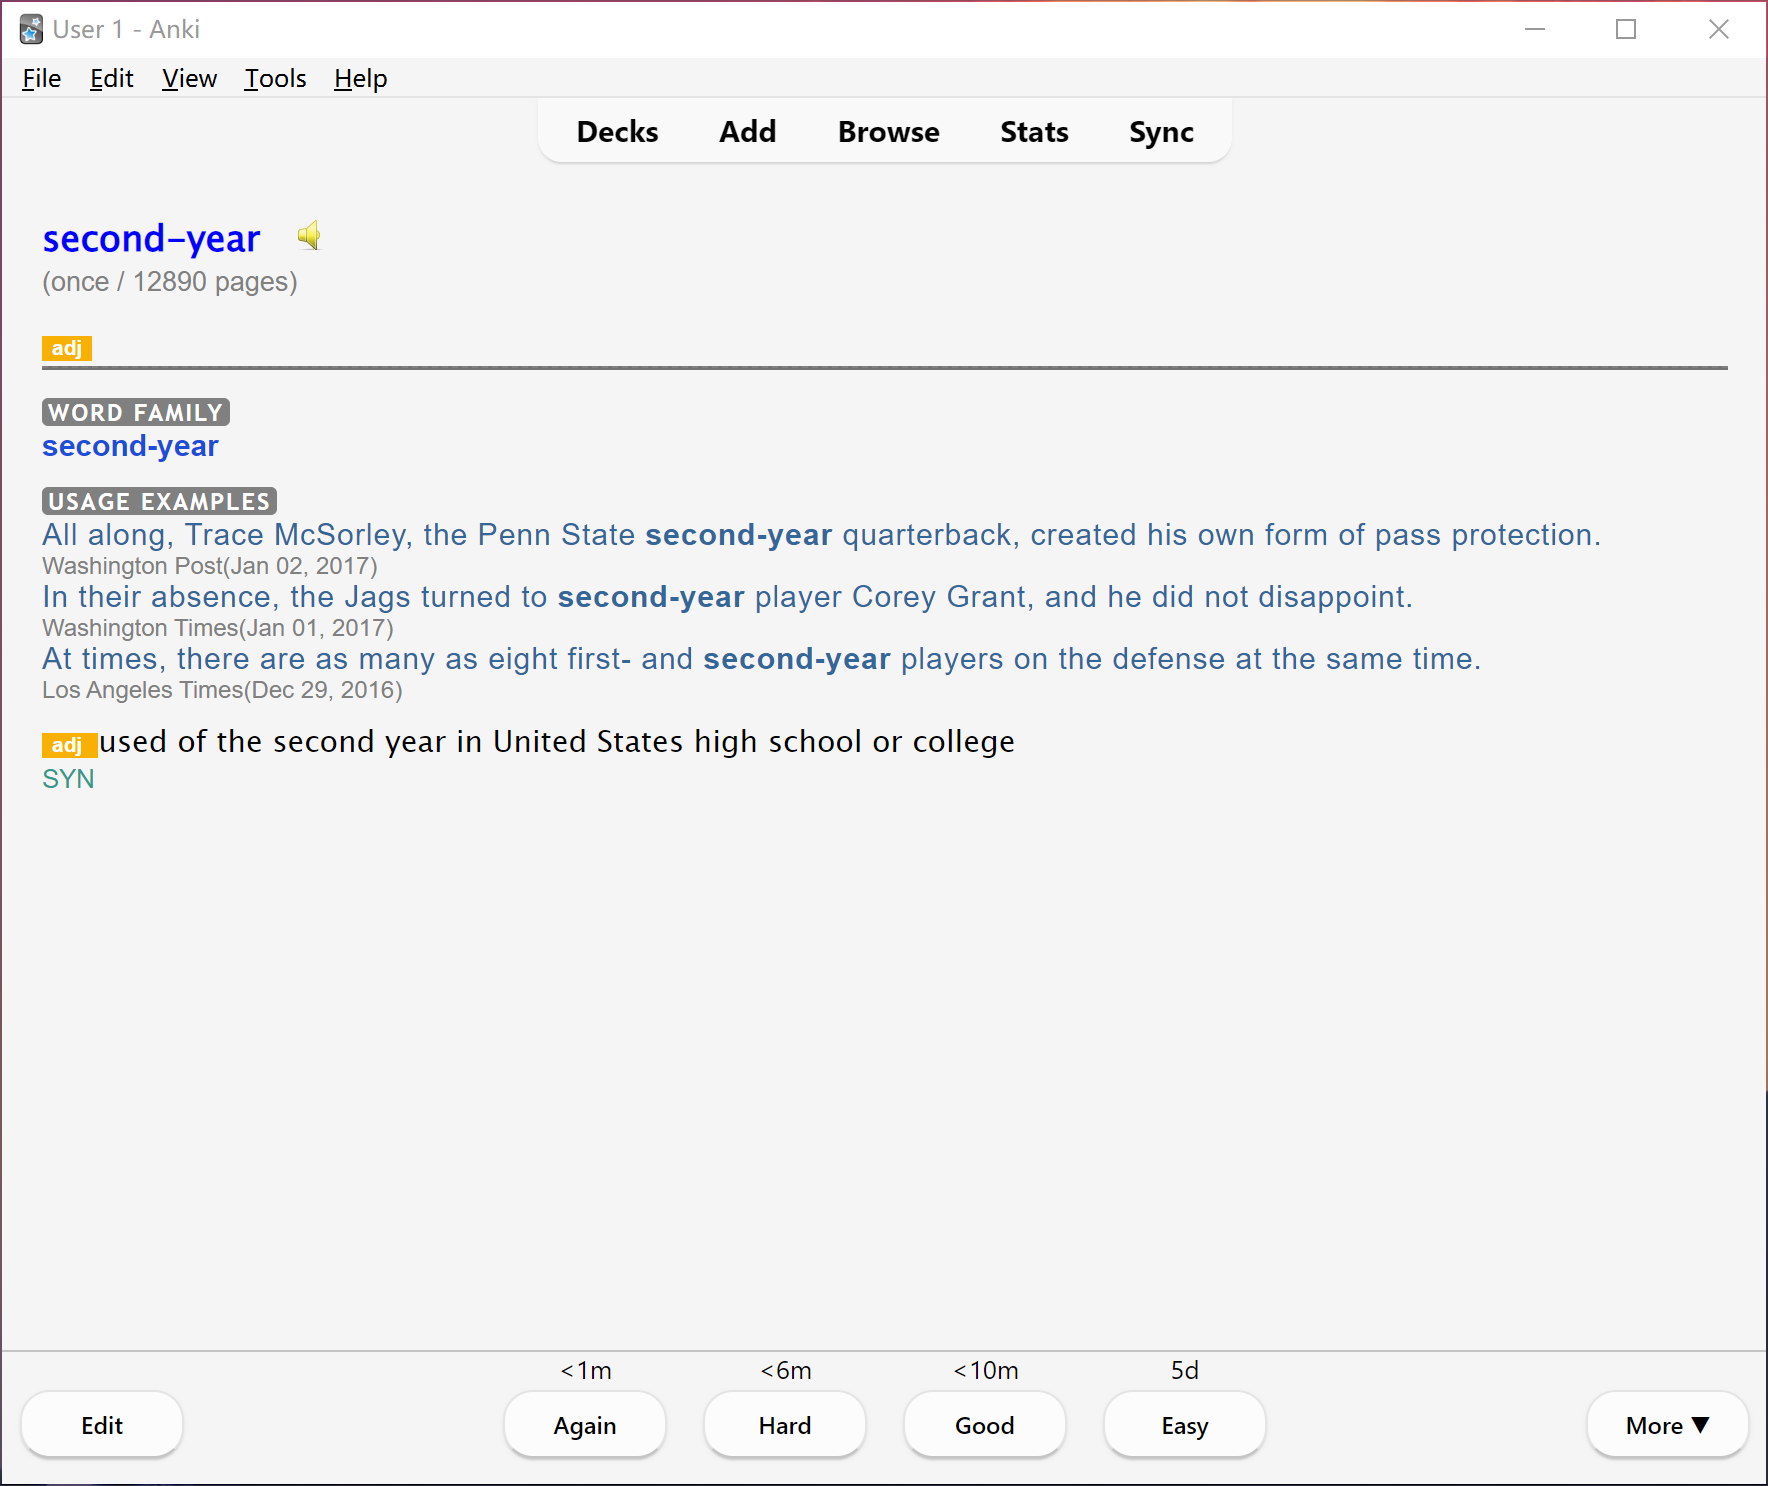Click the Anki app icon in title bar
The width and height of the screenshot is (1768, 1486).
pyautogui.click(x=31, y=29)
